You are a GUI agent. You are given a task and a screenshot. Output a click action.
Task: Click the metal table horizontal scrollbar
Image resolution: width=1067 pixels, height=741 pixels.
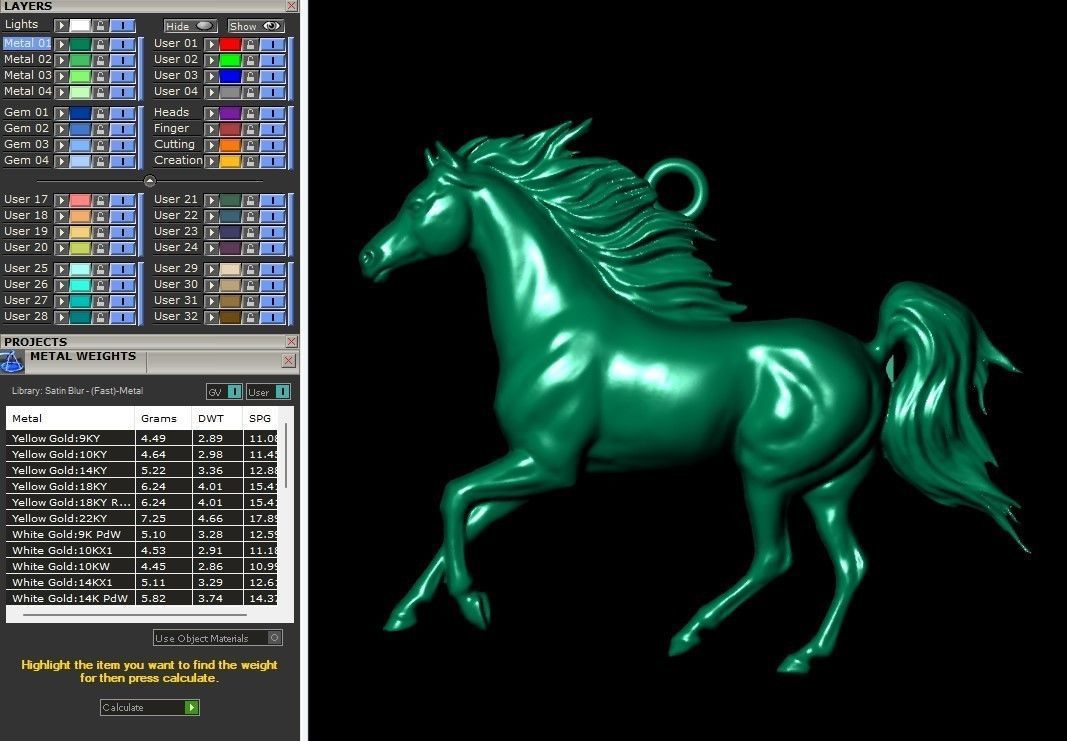[x=135, y=614]
